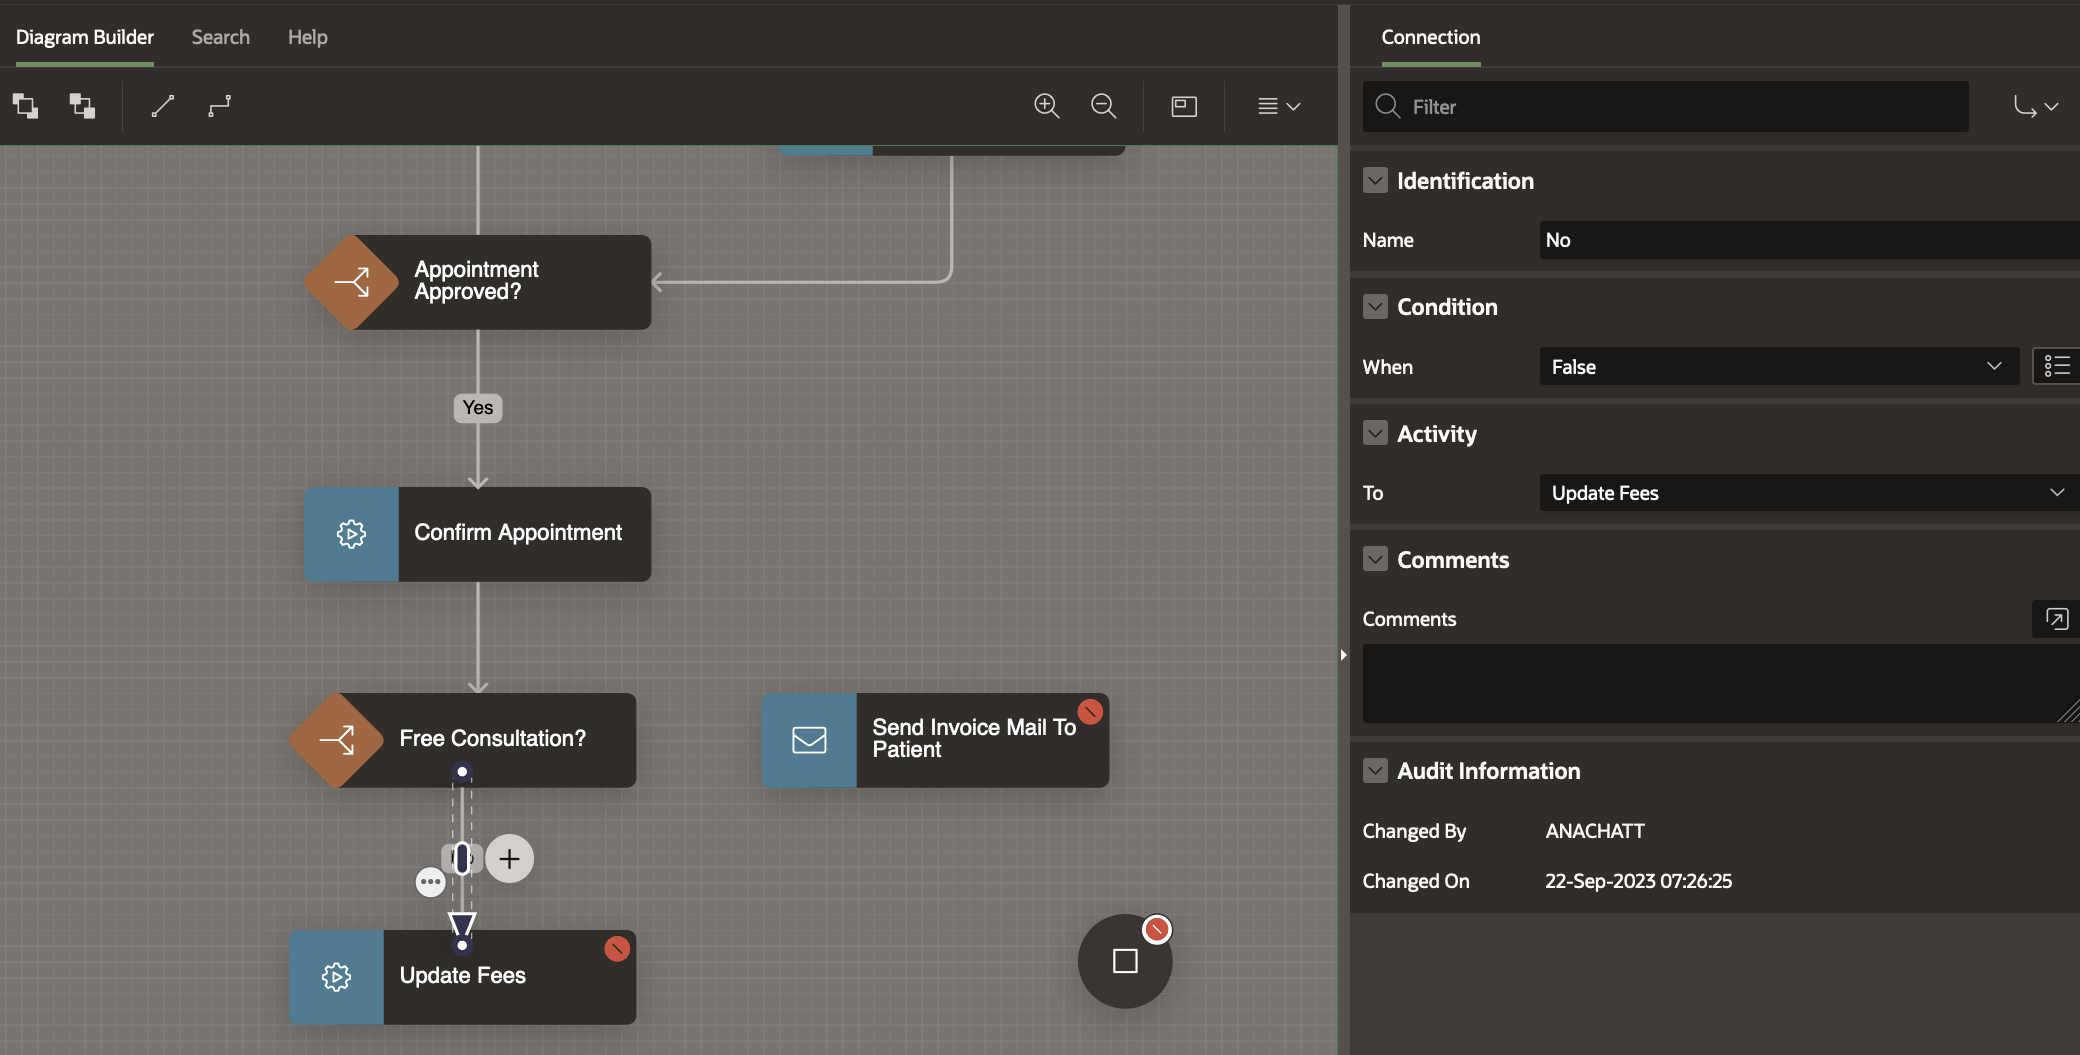Open the diagram layout options menu

tap(1278, 106)
